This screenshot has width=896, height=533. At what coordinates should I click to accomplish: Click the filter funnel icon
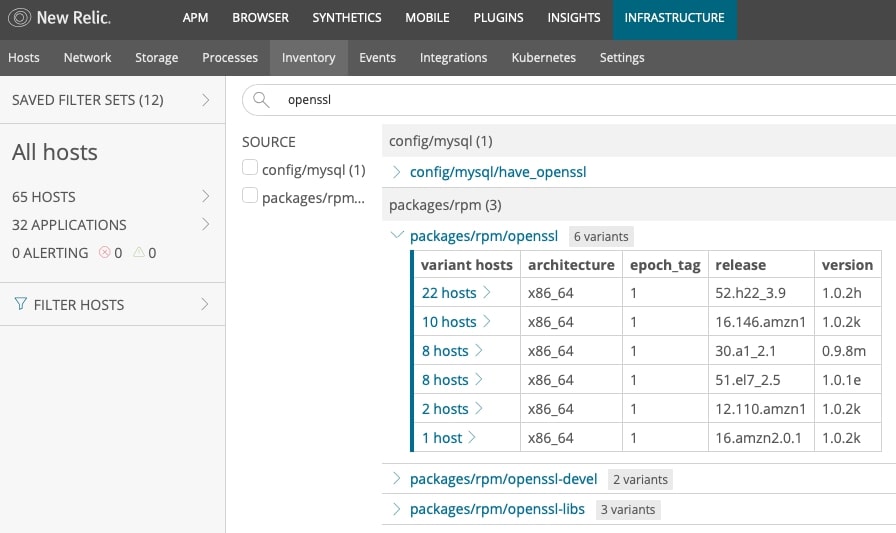tap(20, 304)
